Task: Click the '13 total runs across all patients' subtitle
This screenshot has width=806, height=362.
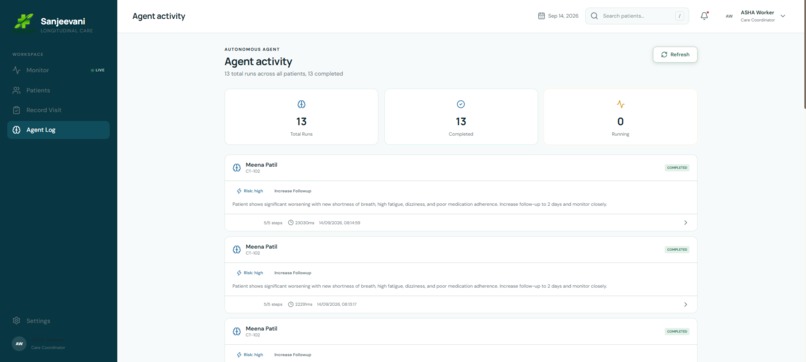Action: coord(284,74)
